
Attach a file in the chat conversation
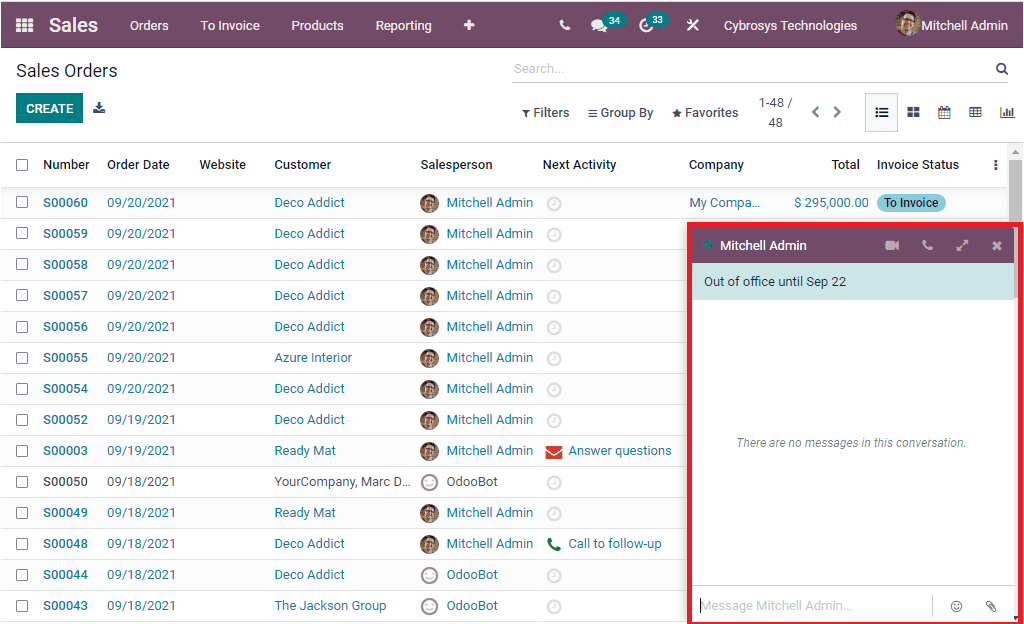pyautogui.click(x=990, y=606)
